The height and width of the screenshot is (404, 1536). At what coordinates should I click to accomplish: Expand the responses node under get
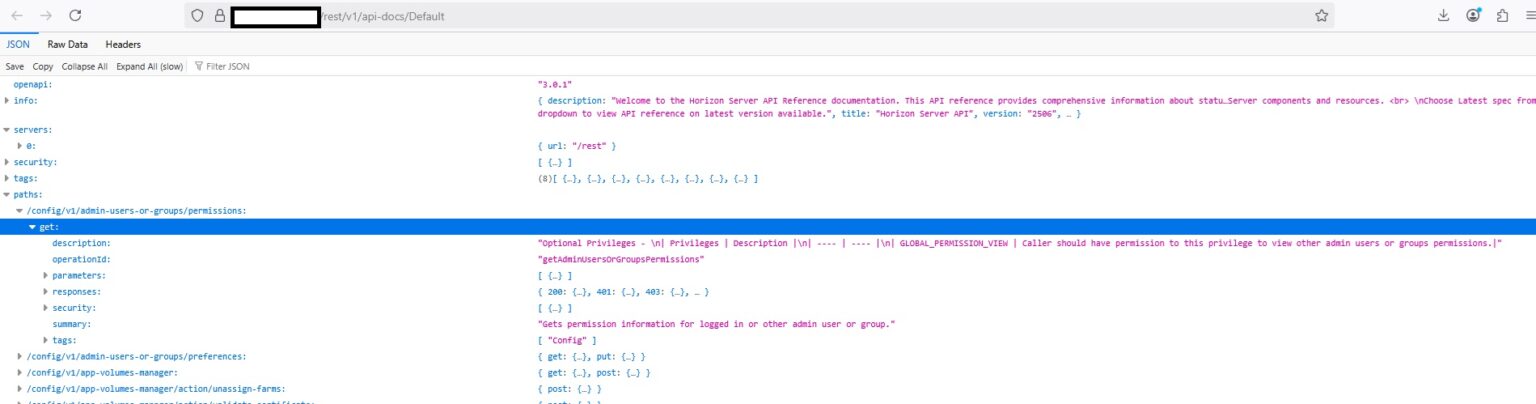(45, 291)
